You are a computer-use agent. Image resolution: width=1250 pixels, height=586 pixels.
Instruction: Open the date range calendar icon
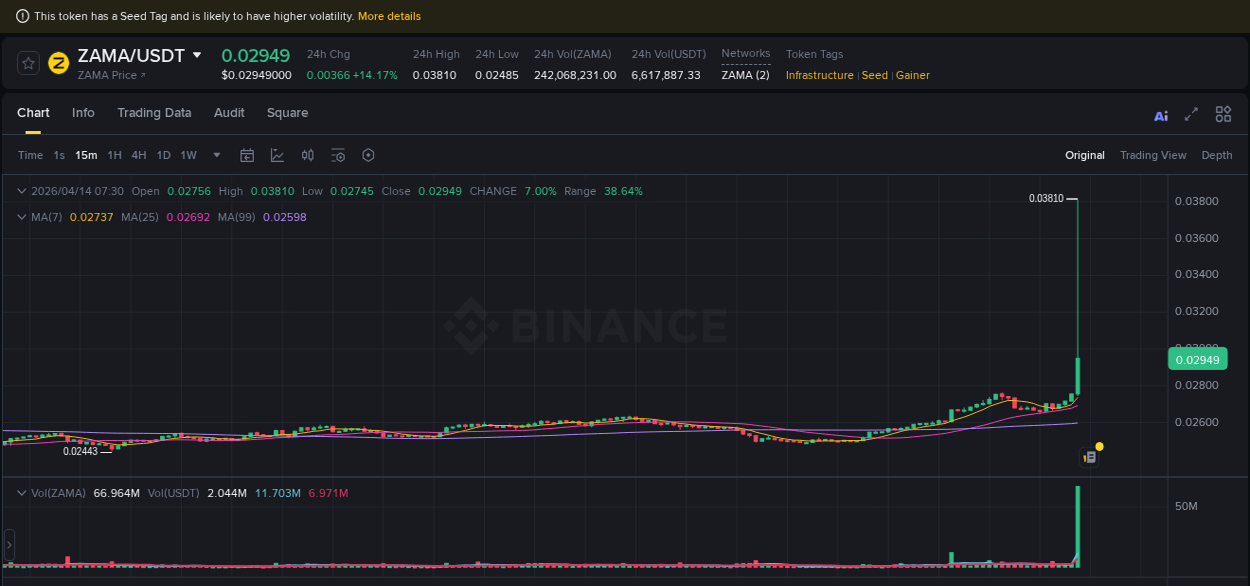coord(247,155)
